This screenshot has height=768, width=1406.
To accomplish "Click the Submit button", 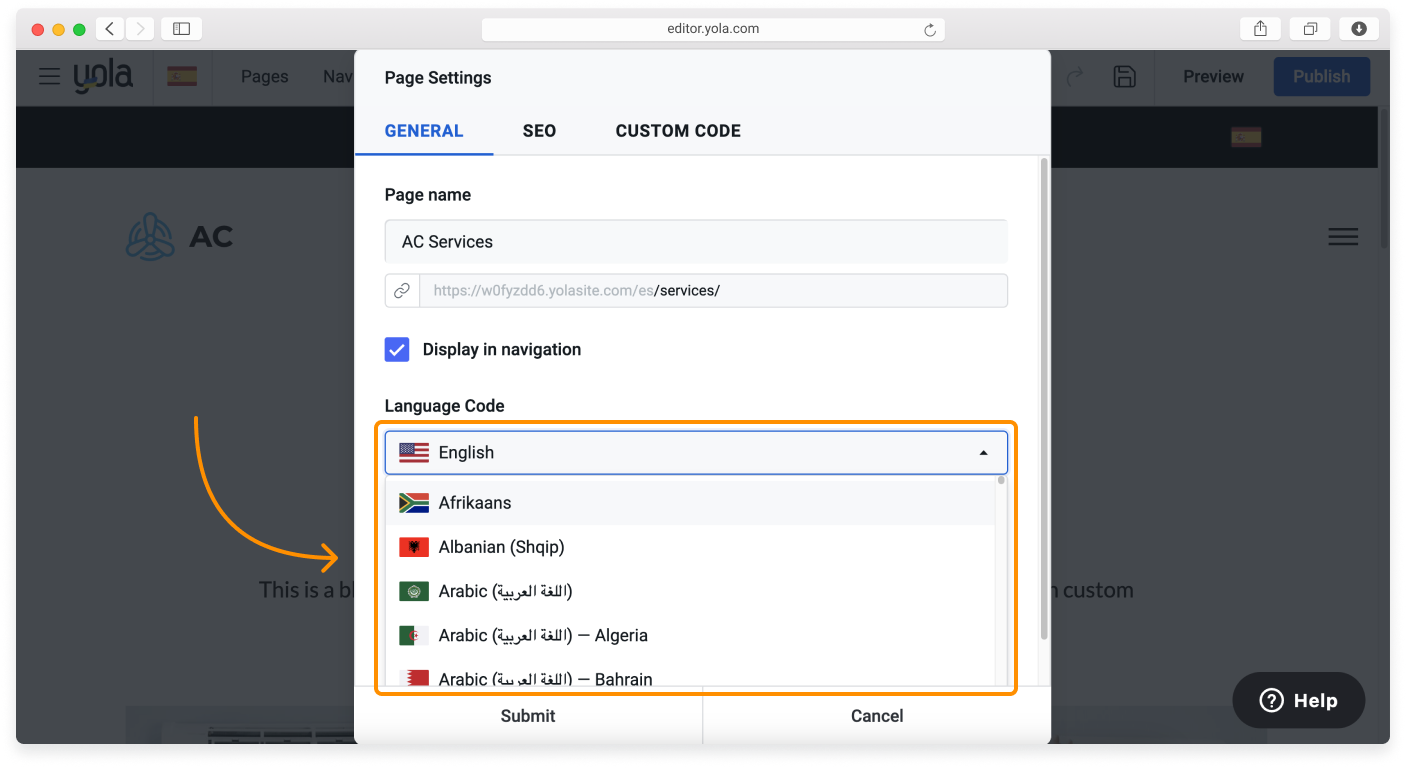I will click(528, 716).
